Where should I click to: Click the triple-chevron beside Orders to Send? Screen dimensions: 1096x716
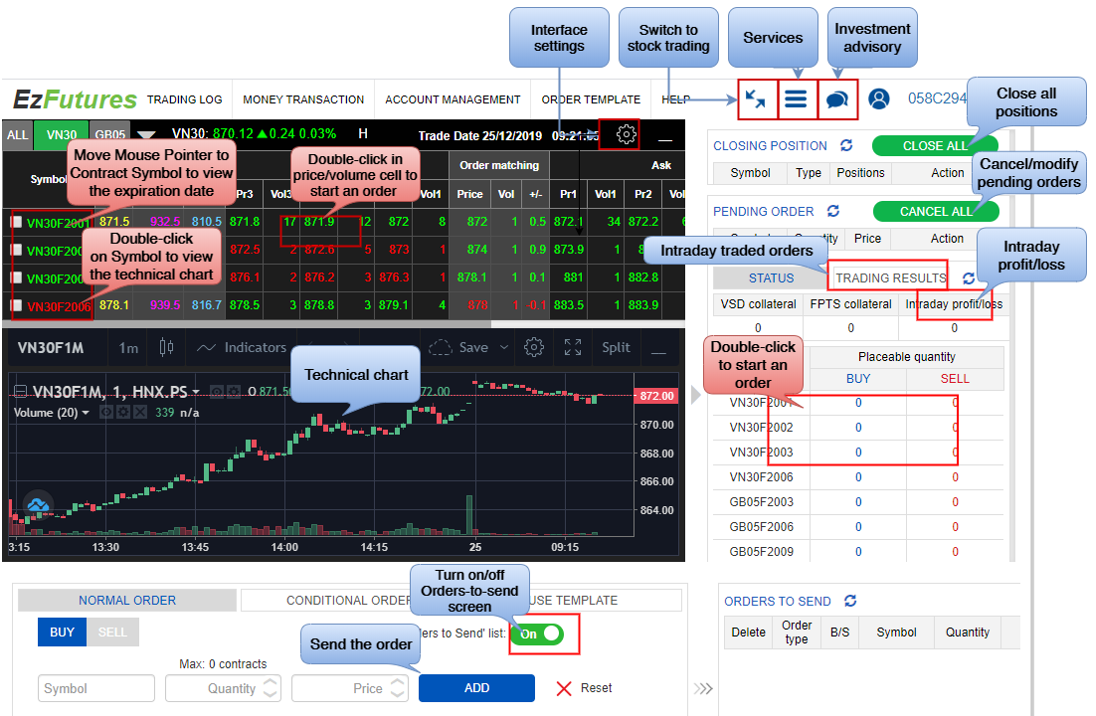click(x=702, y=689)
